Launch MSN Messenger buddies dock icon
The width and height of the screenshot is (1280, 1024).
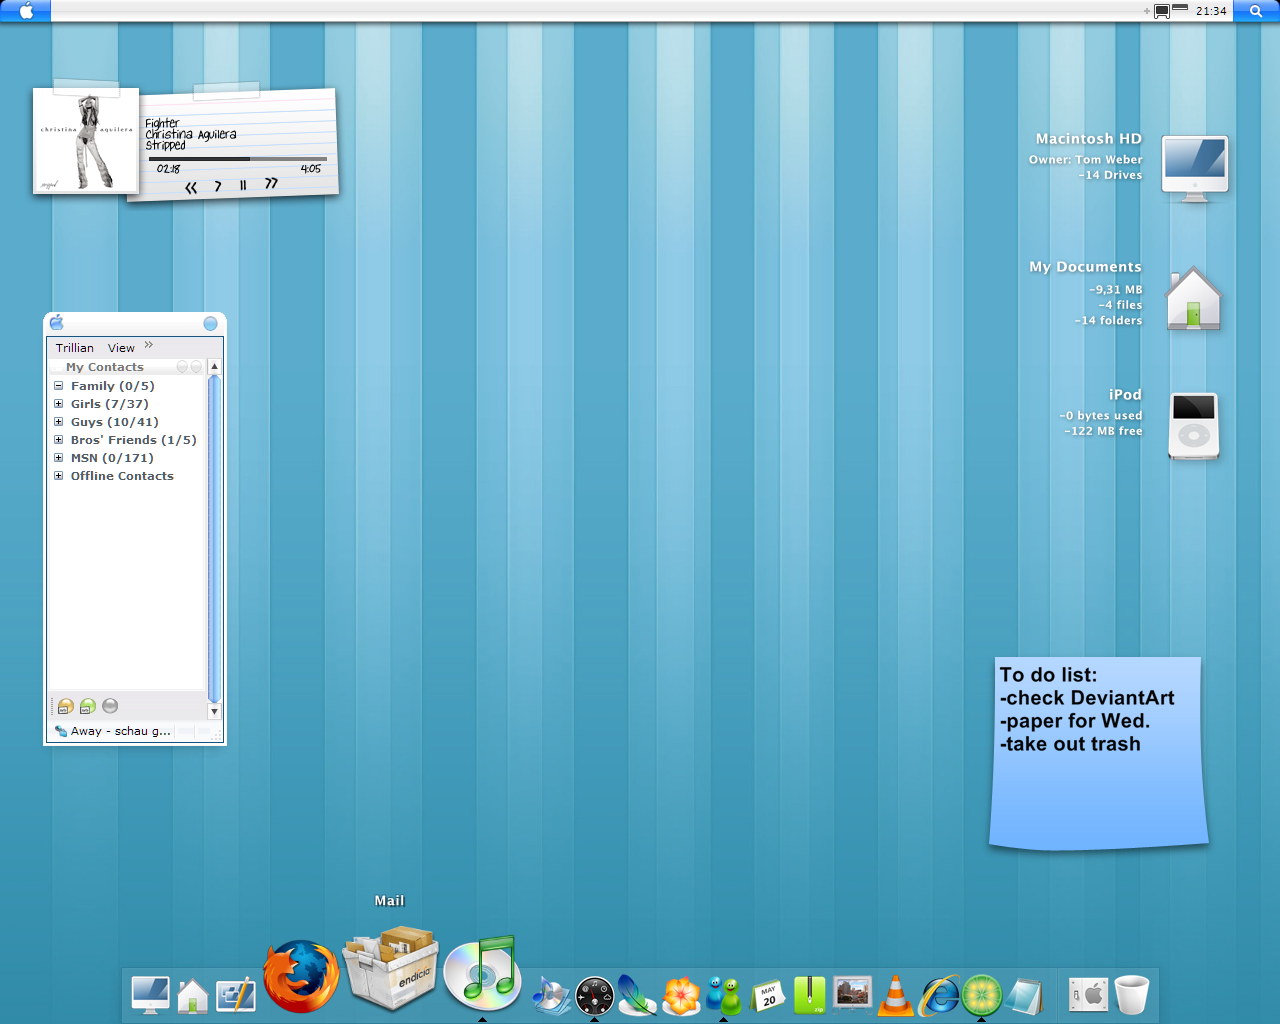[723, 995]
